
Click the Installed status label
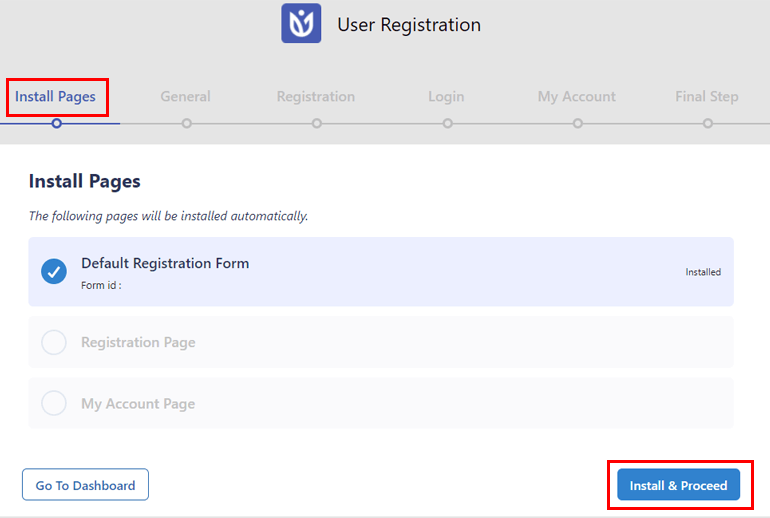coord(703,272)
